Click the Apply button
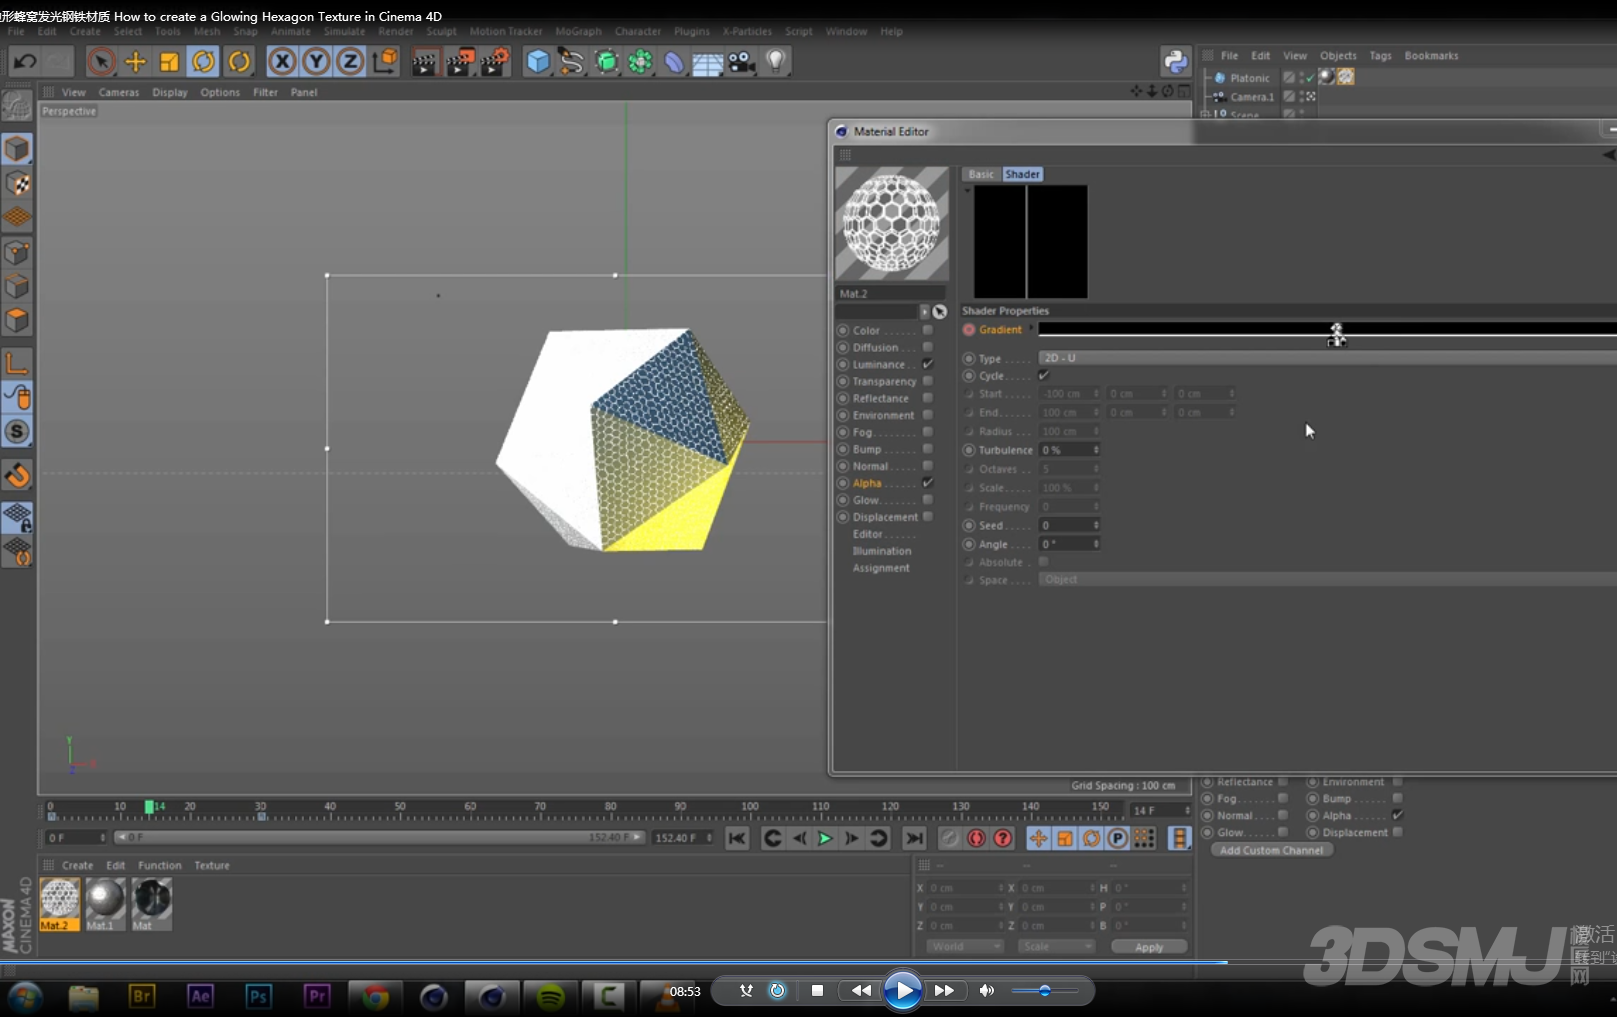Image resolution: width=1617 pixels, height=1017 pixels. (1148, 947)
